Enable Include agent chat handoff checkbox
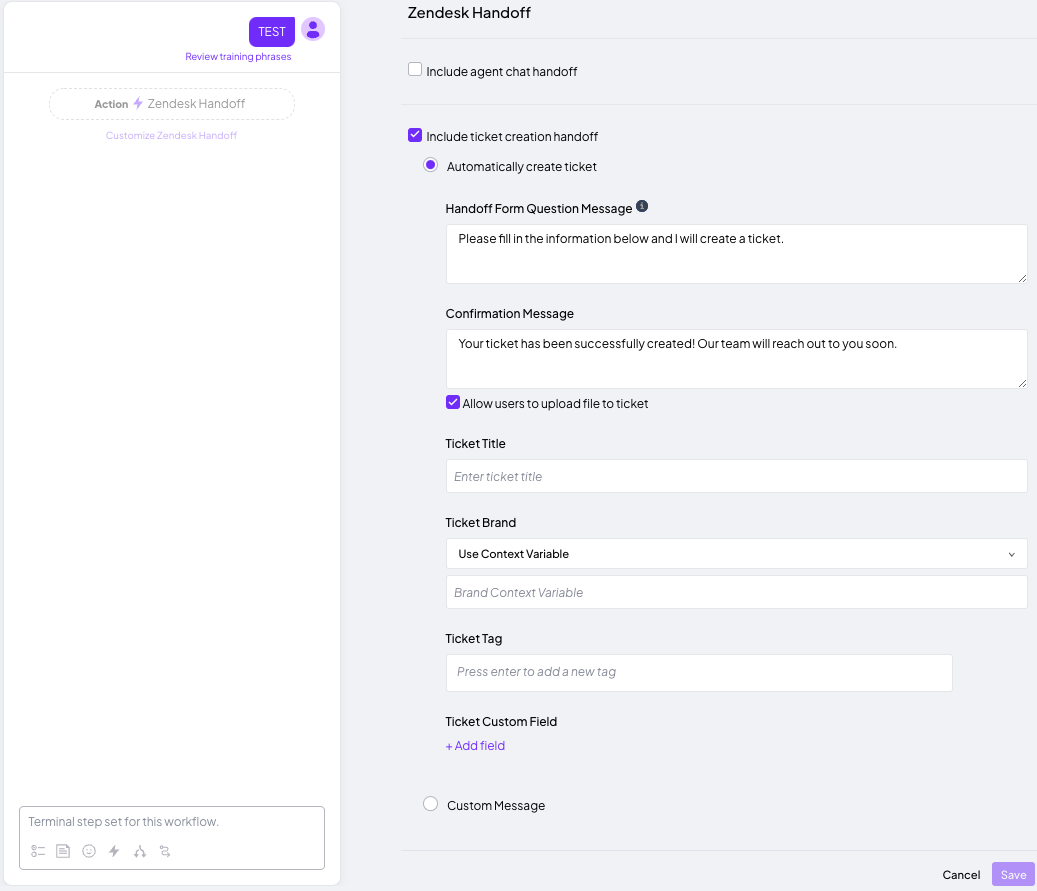The image size is (1037, 891). (x=415, y=70)
